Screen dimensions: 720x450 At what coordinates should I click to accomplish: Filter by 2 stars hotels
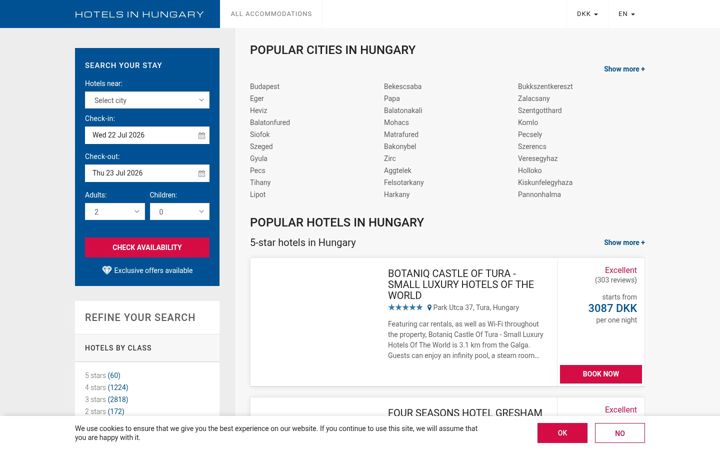pos(105,411)
